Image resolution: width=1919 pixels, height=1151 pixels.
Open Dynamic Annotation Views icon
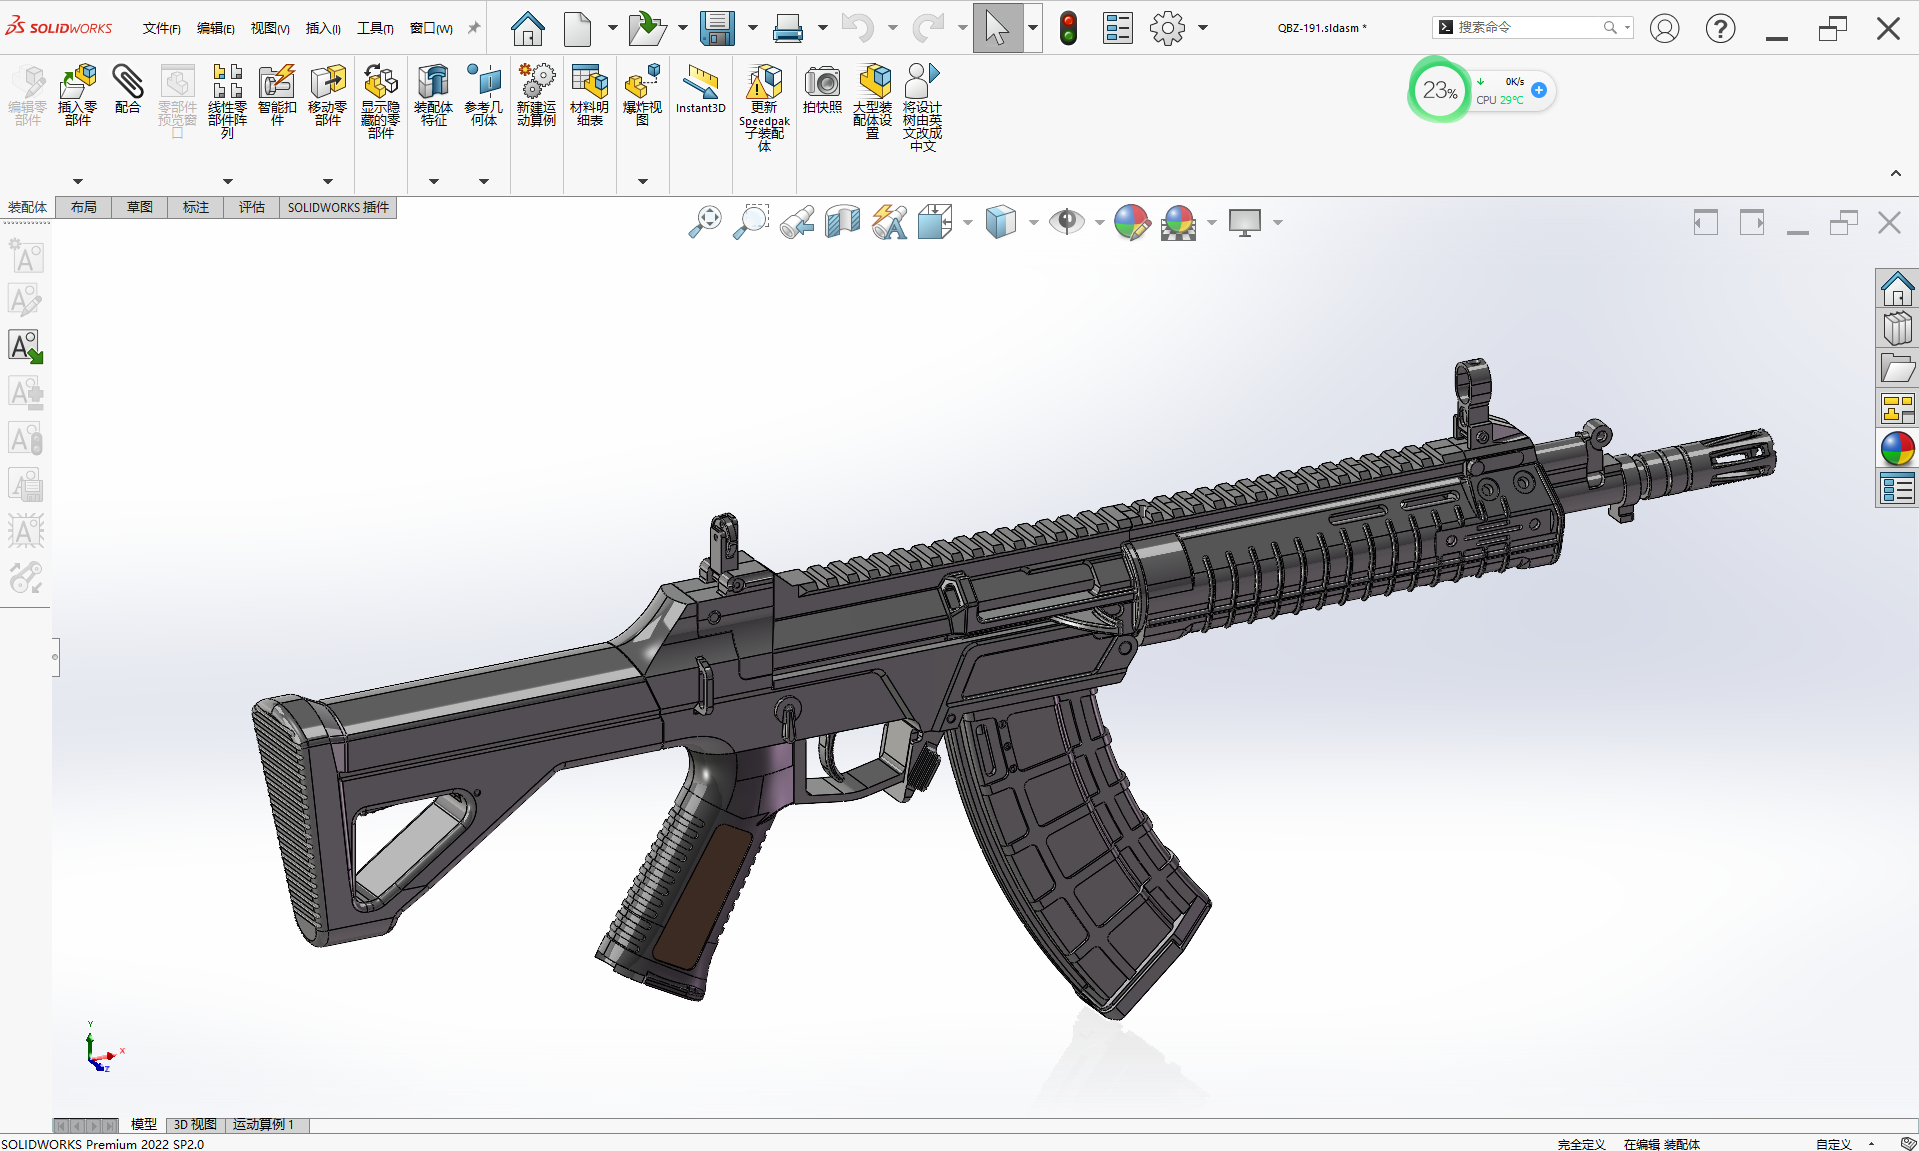click(889, 222)
